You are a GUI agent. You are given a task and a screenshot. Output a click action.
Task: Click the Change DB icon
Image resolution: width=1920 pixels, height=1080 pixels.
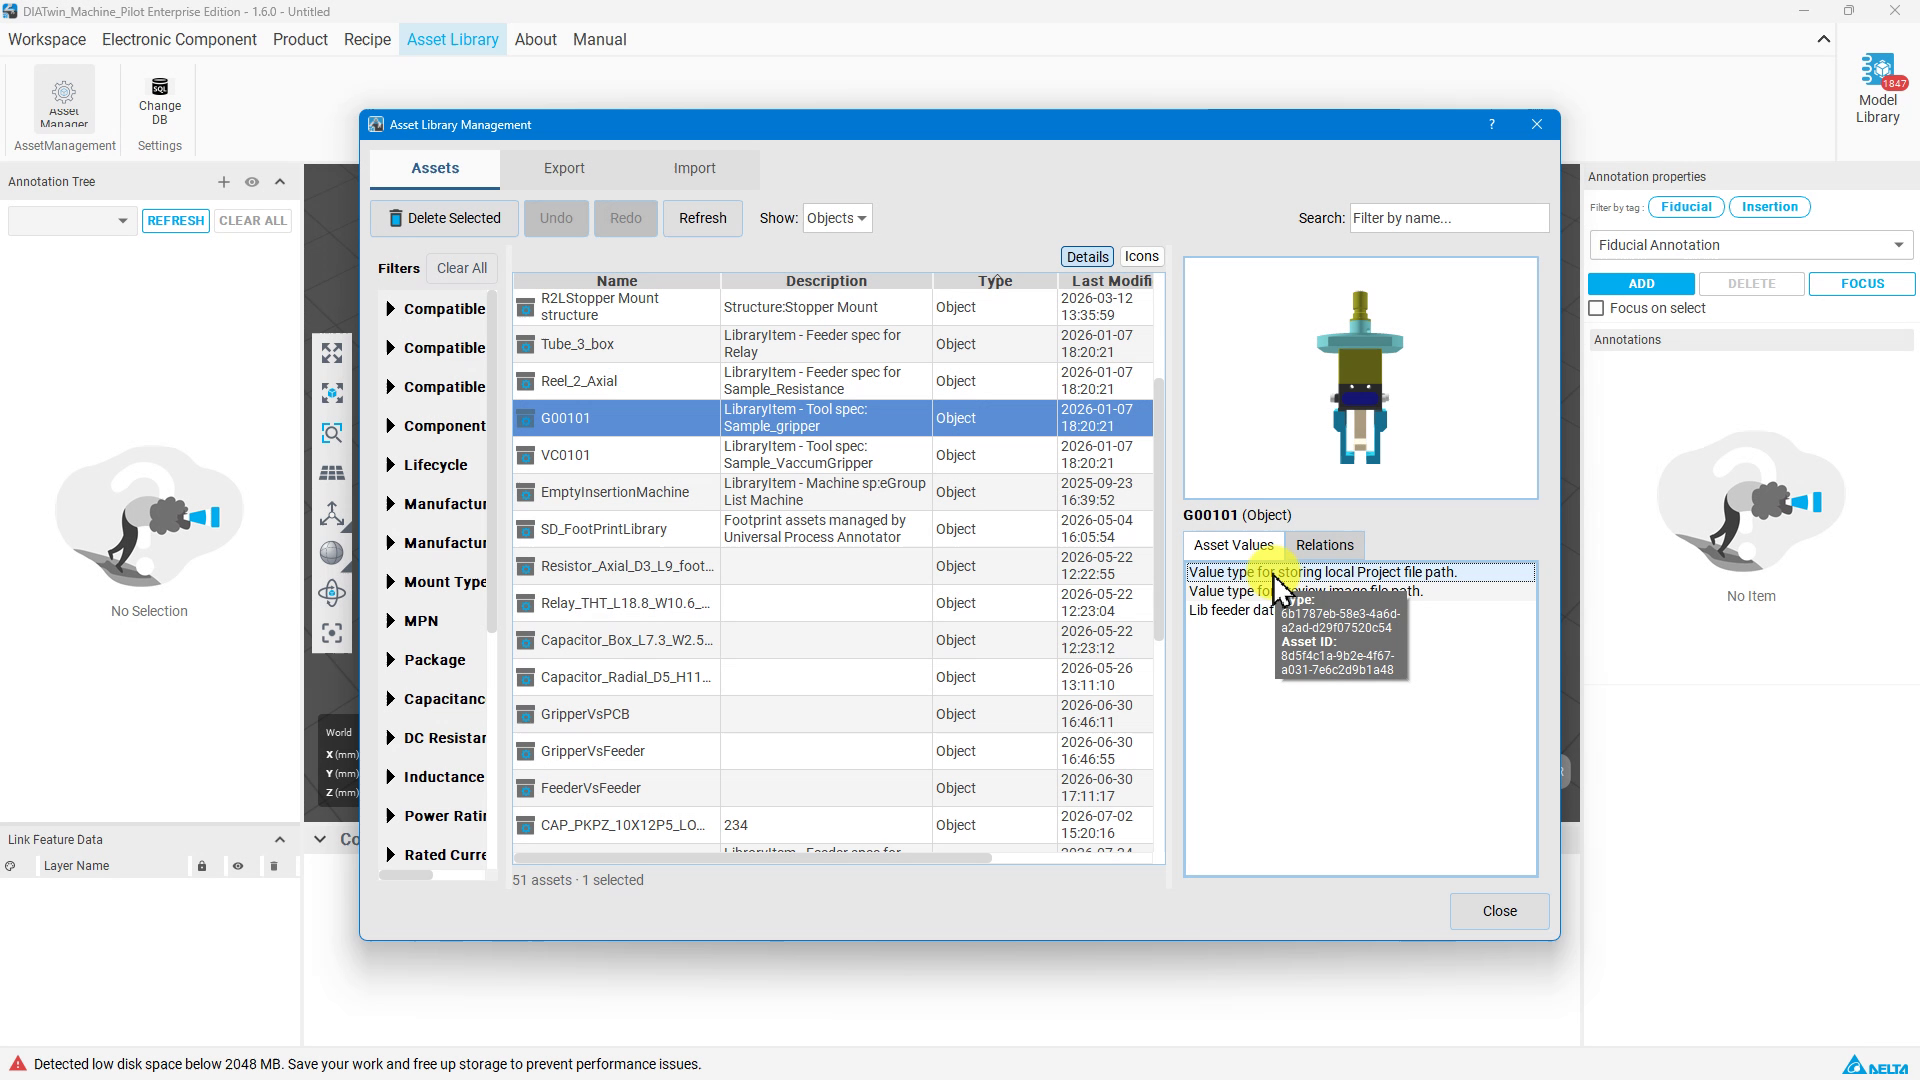point(160,88)
